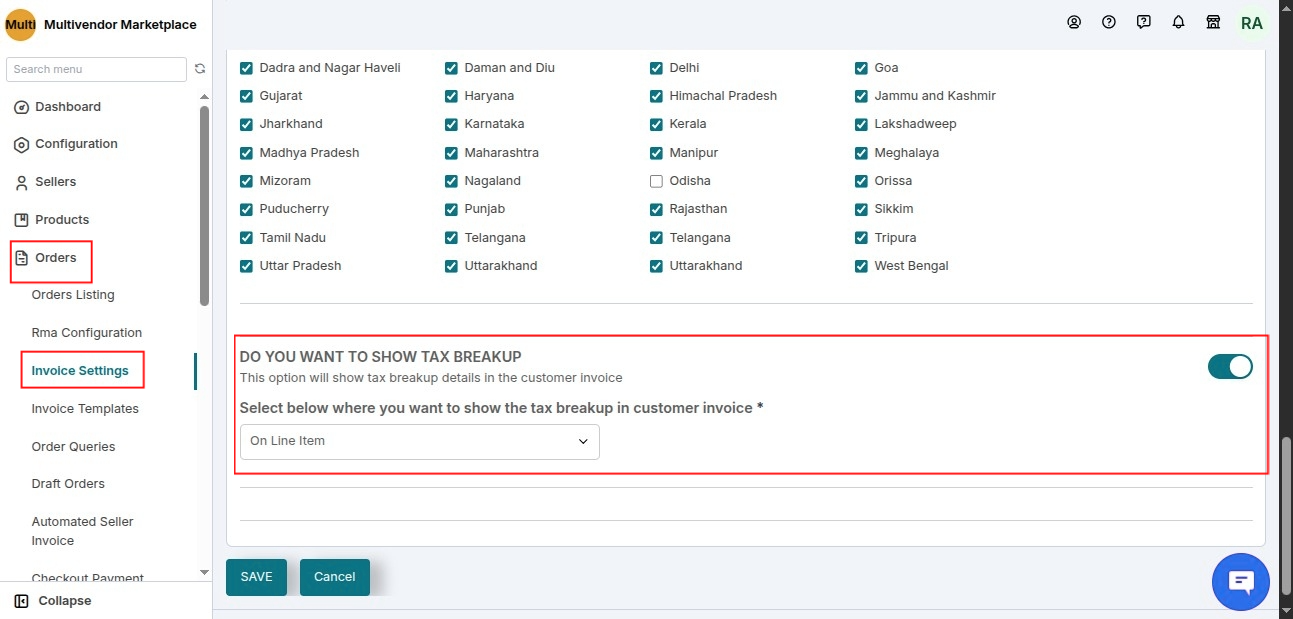Save the invoice settings
This screenshot has width=1293, height=619.
[x=256, y=577]
